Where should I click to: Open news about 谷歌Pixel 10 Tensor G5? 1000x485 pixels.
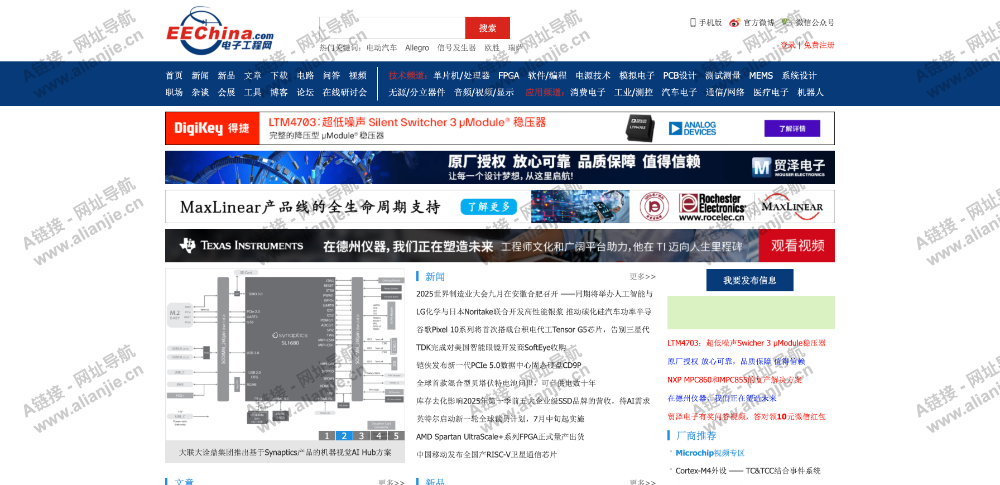pos(533,330)
